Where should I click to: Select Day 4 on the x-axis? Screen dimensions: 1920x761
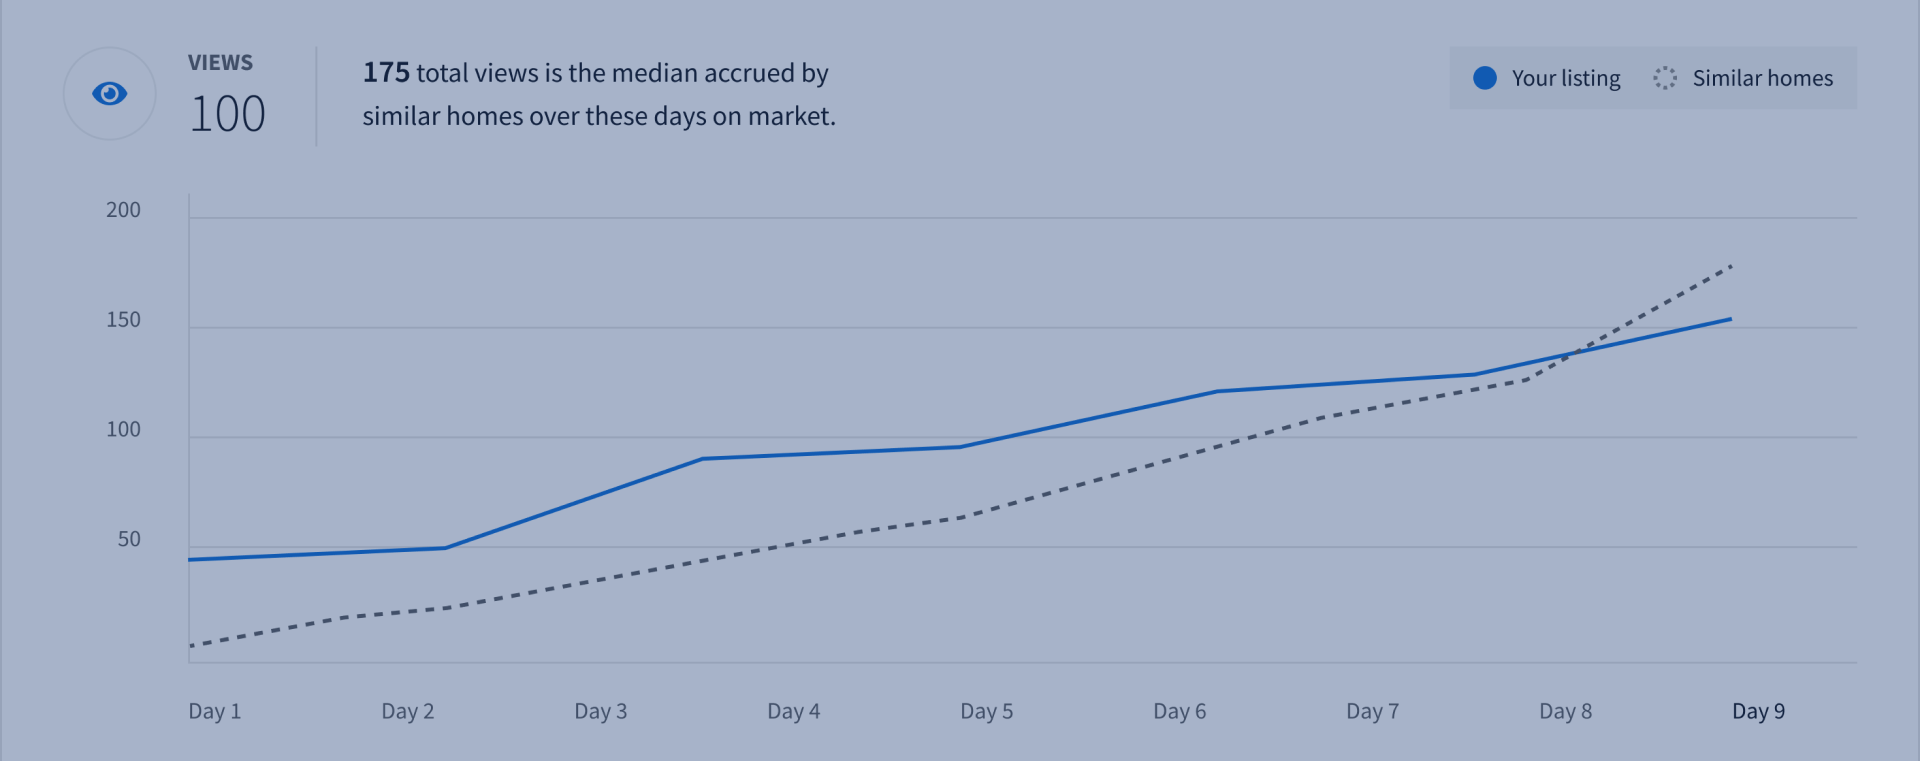tap(793, 711)
